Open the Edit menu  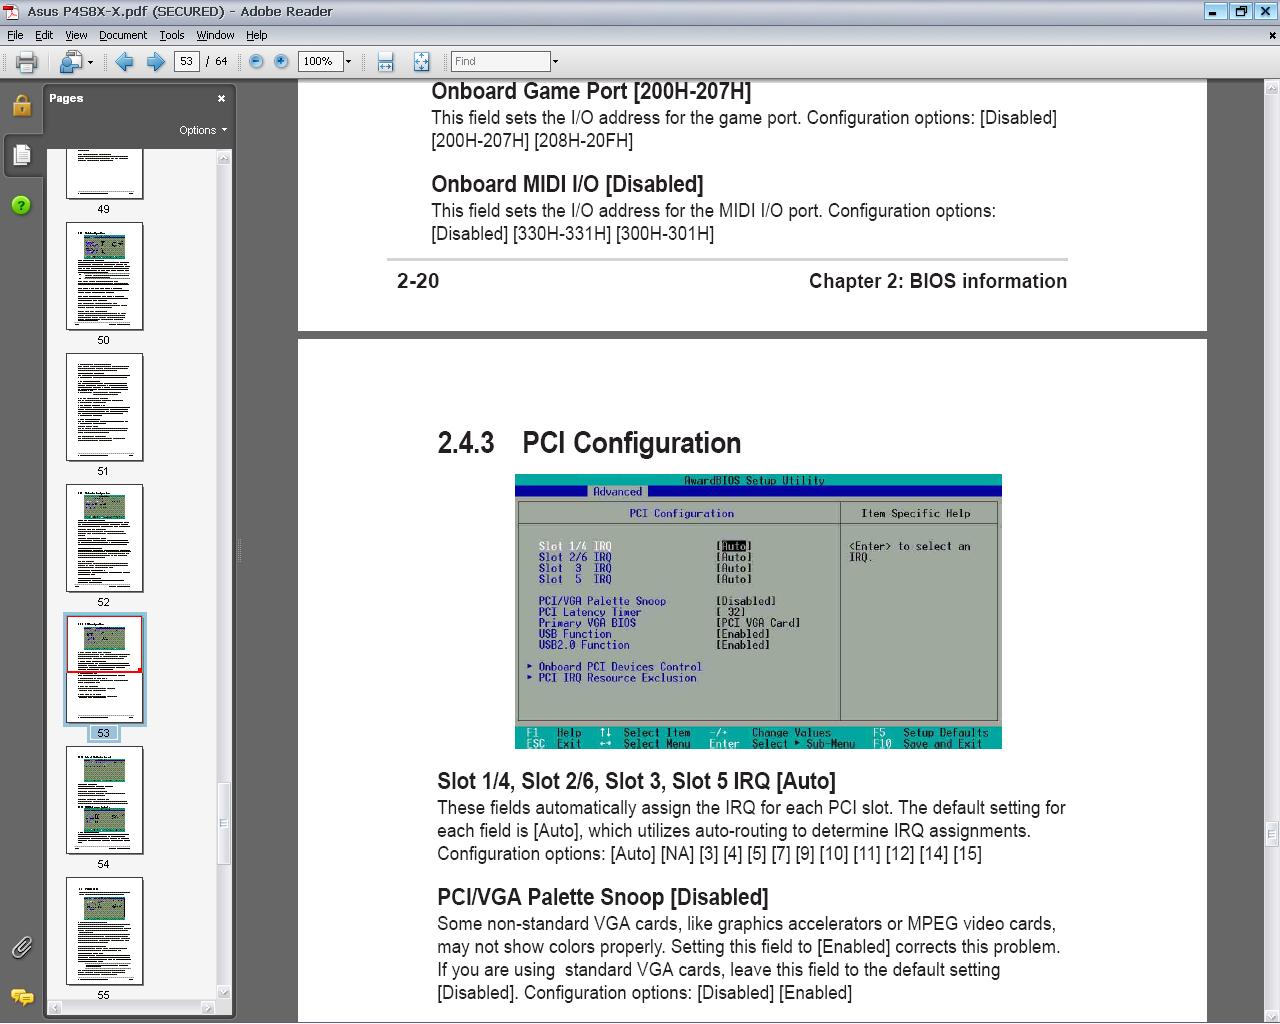(44, 35)
